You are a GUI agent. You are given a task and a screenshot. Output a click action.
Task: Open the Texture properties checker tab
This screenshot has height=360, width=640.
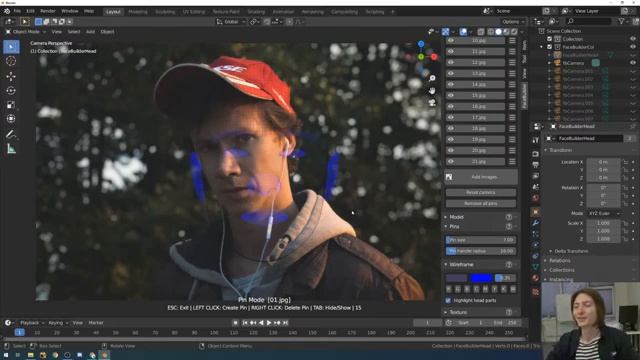pyautogui.click(x=536, y=292)
